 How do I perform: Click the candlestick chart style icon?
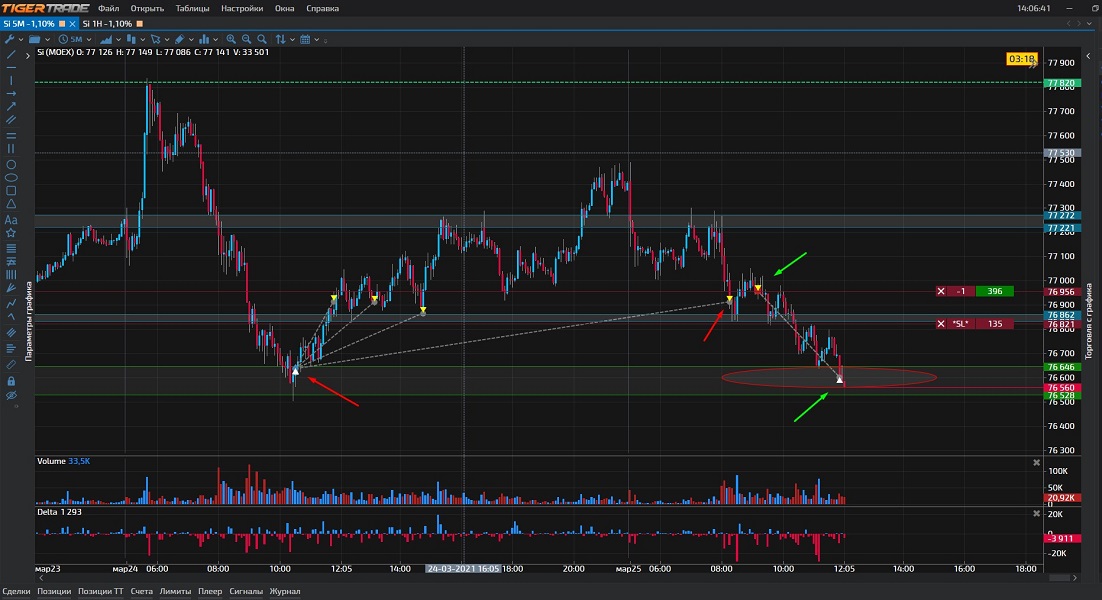pyautogui.click(x=131, y=39)
